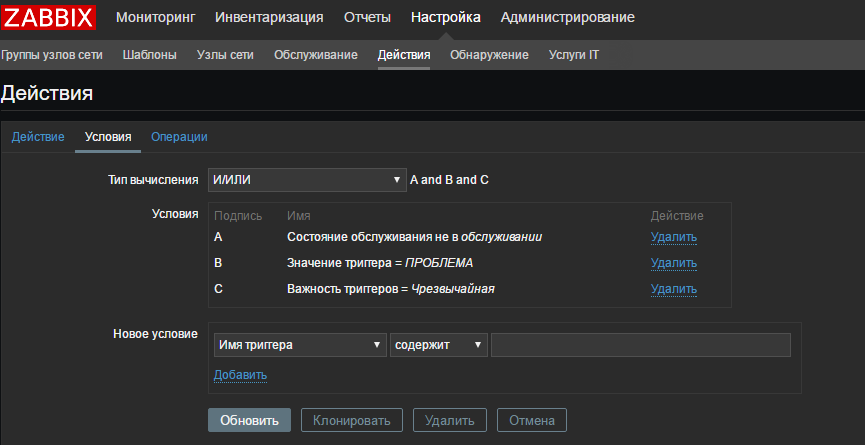Switch to the Действие tab
The image size is (865, 445).
38,137
